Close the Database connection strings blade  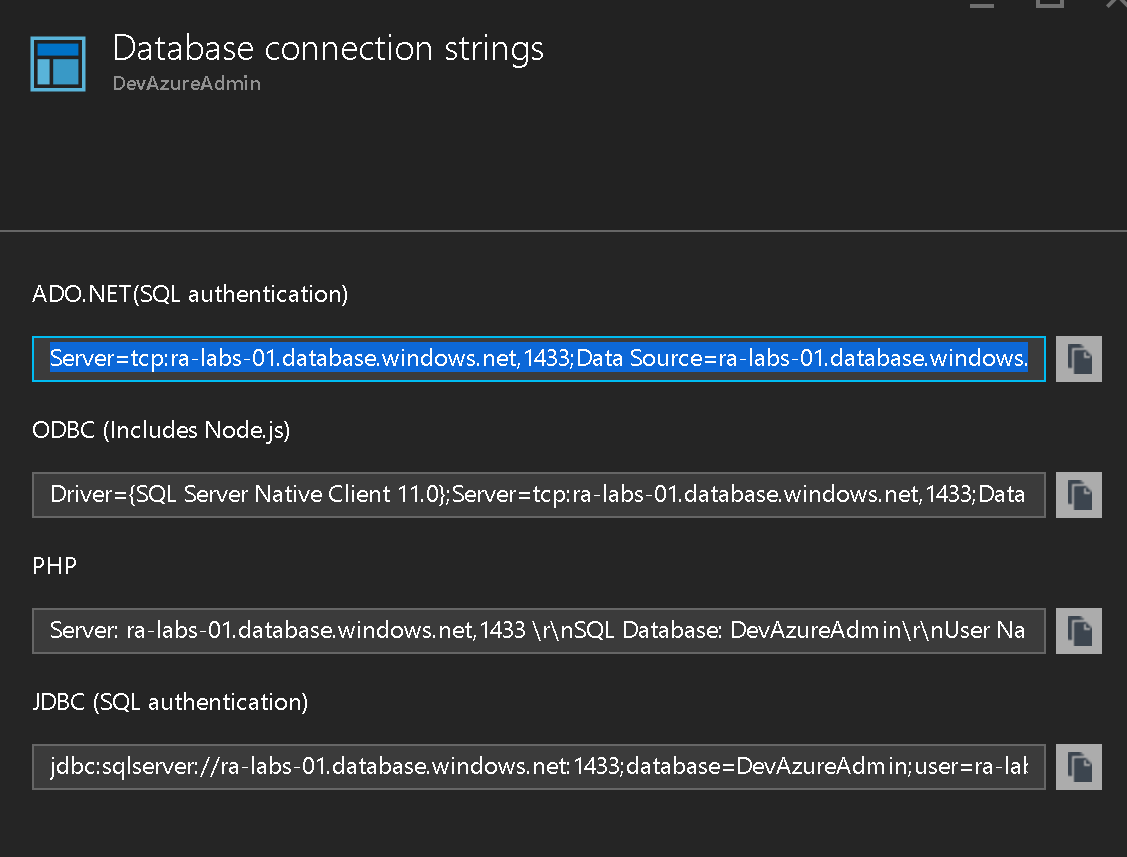(x=1116, y=4)
